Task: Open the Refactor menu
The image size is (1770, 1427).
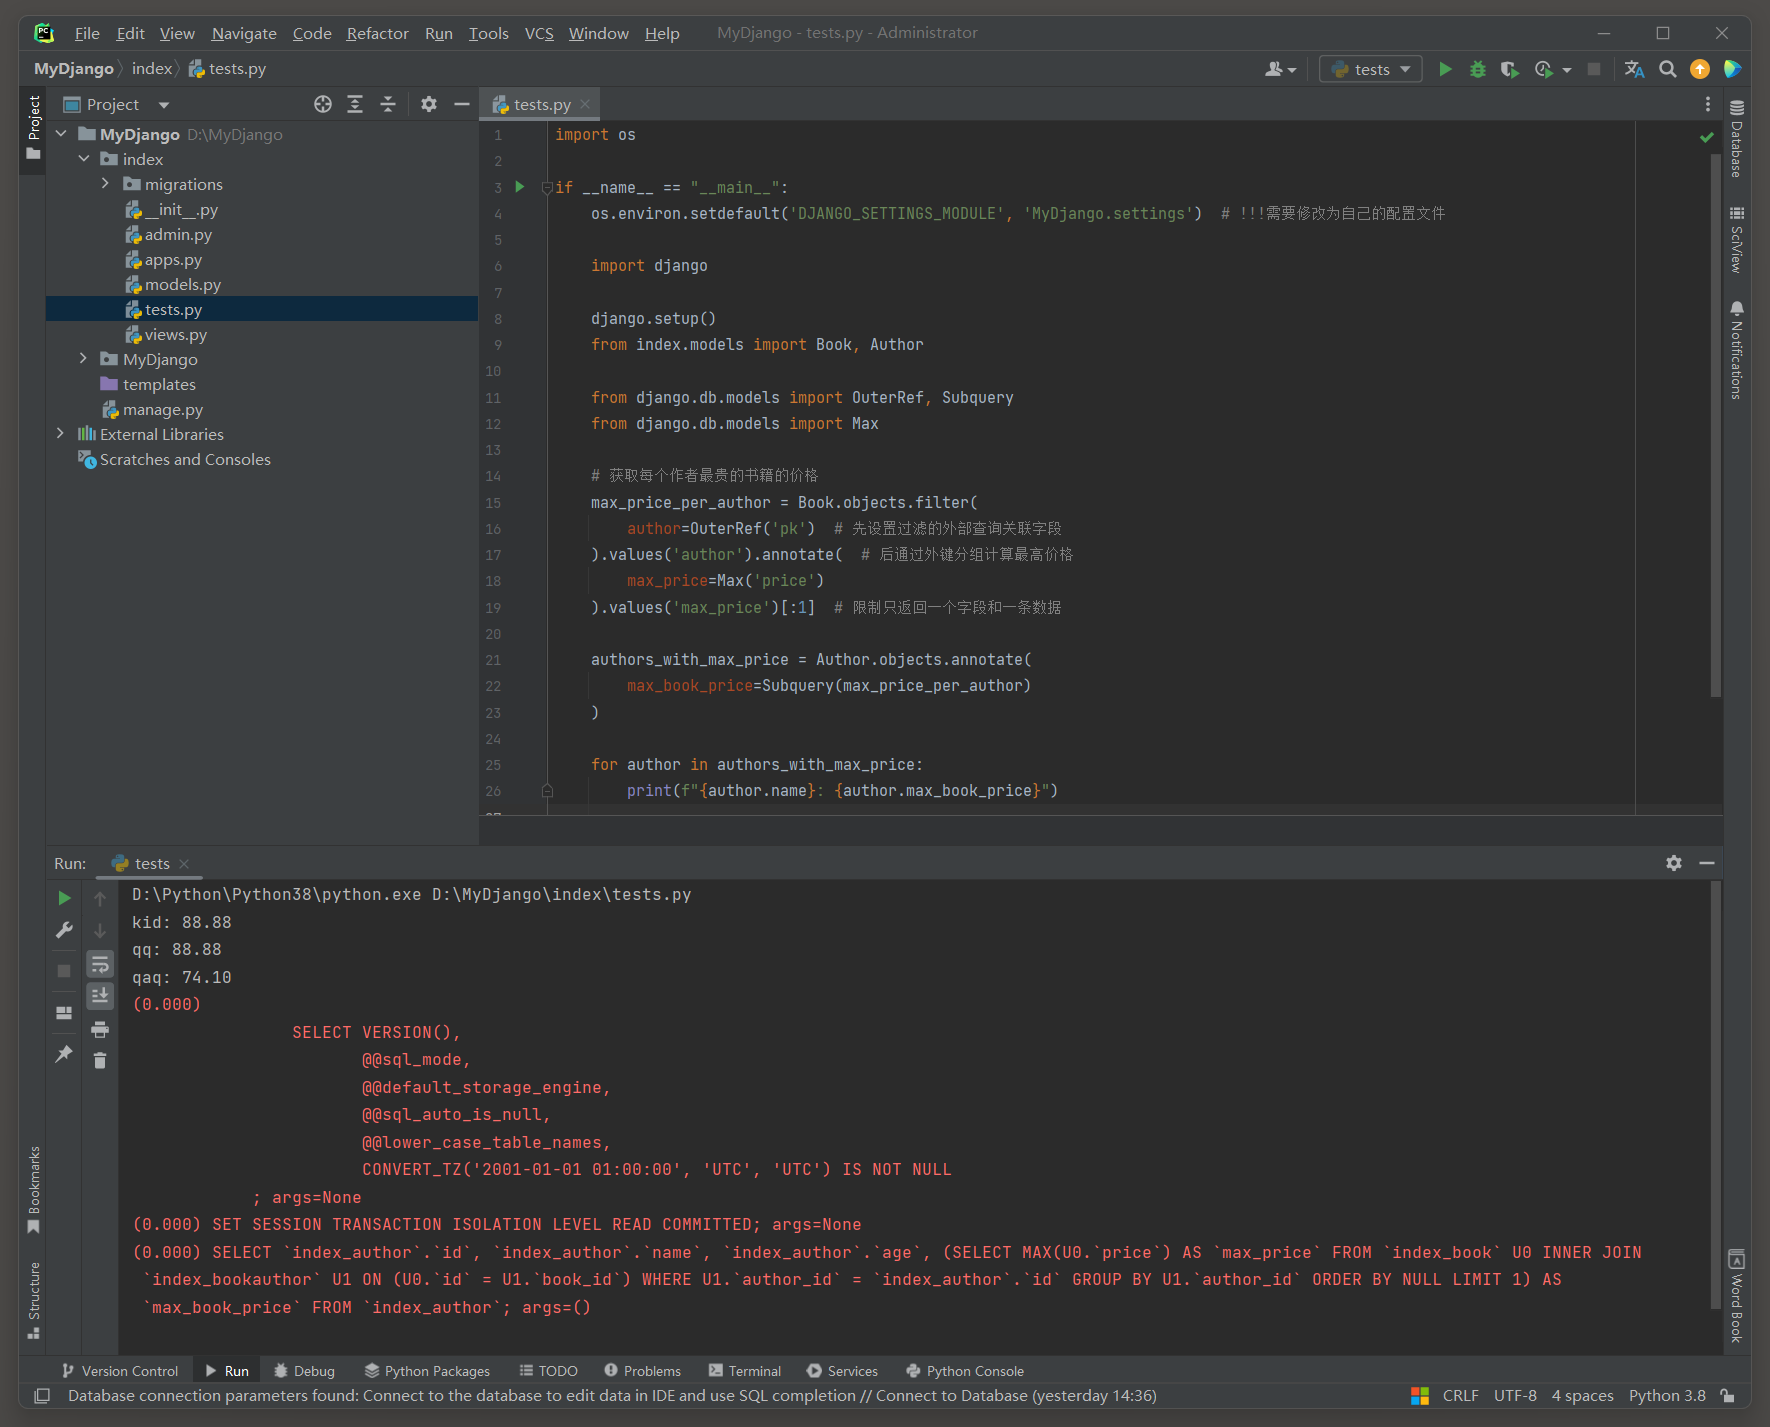Action: 377,33
